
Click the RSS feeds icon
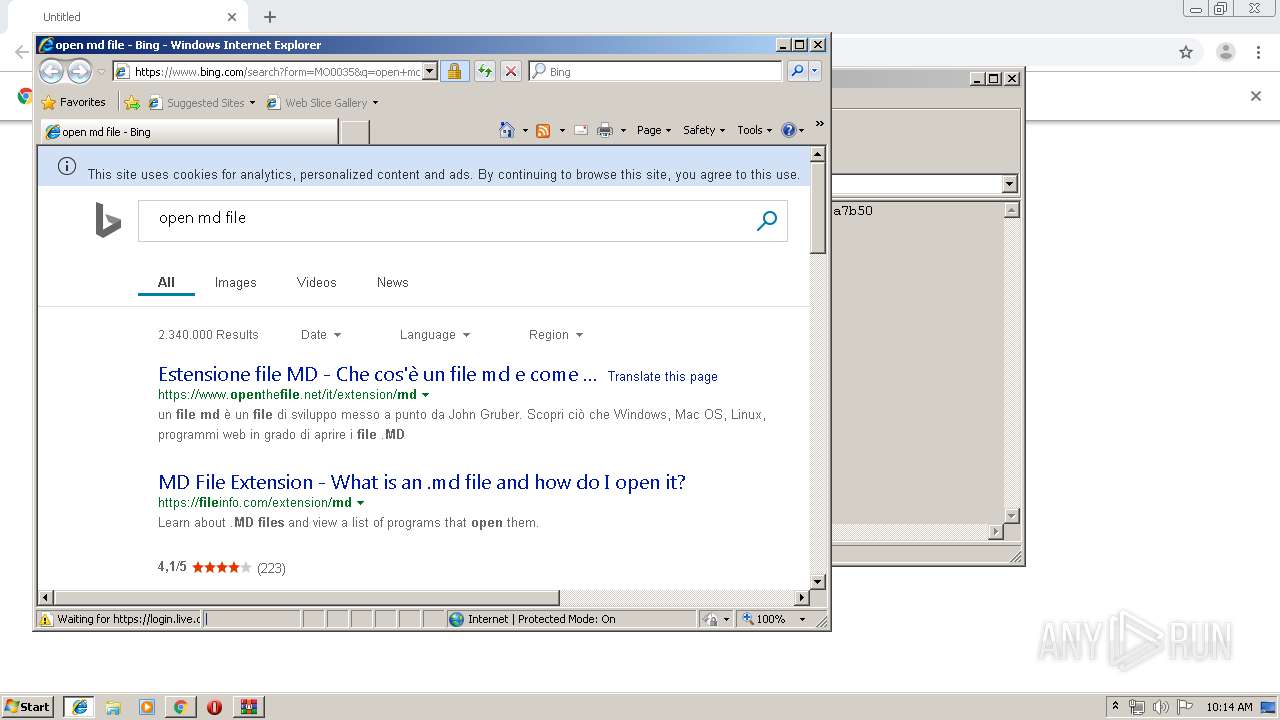point(543,130)
